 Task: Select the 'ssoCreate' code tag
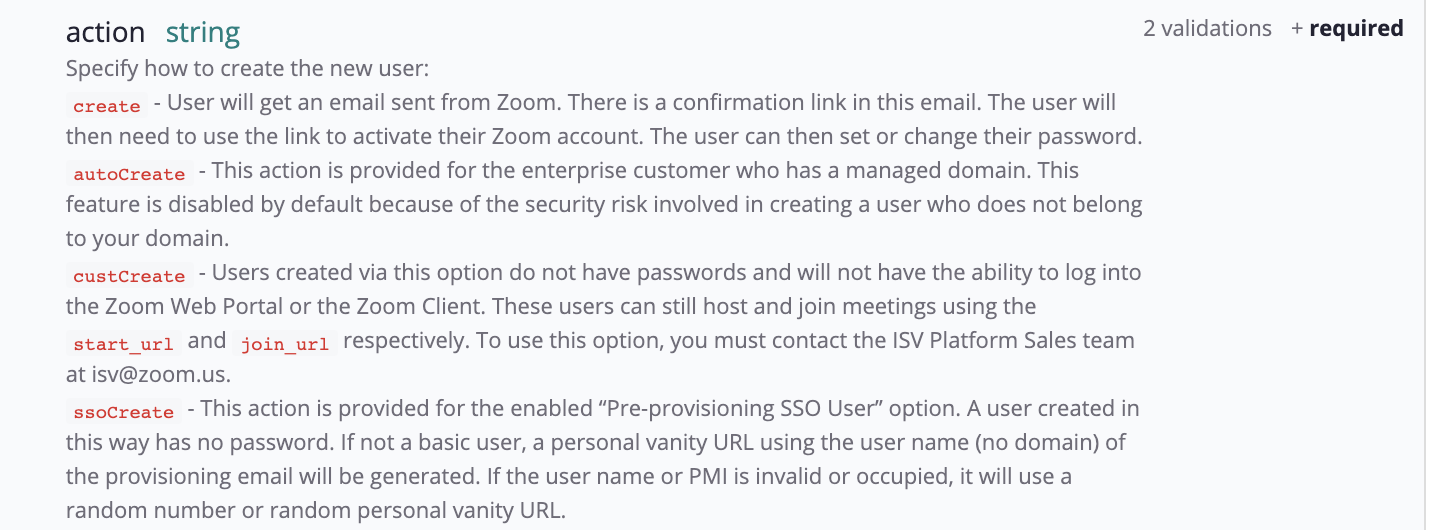coord(124,412)
